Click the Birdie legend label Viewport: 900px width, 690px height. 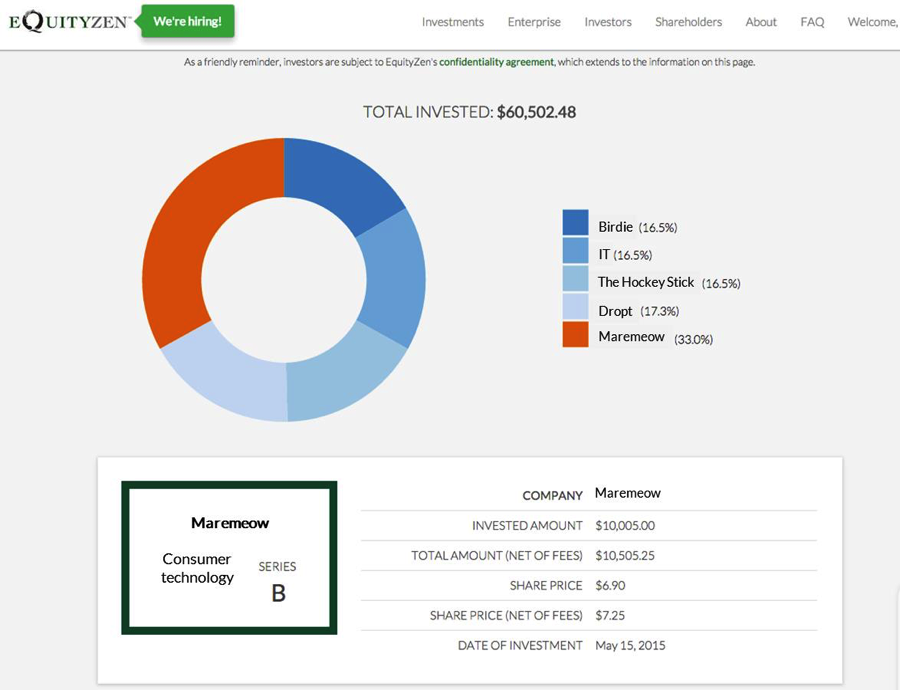tap(615, 227)
